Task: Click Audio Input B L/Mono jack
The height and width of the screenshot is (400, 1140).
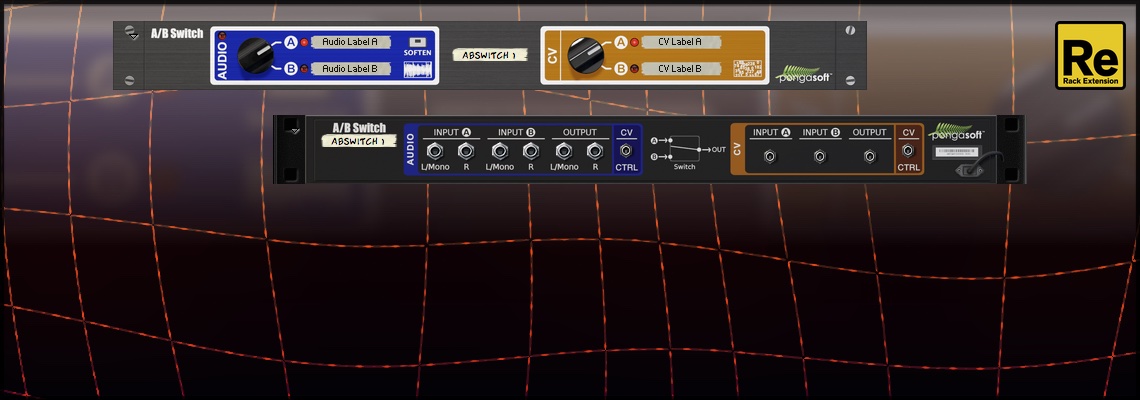Action: click(499, 151)
